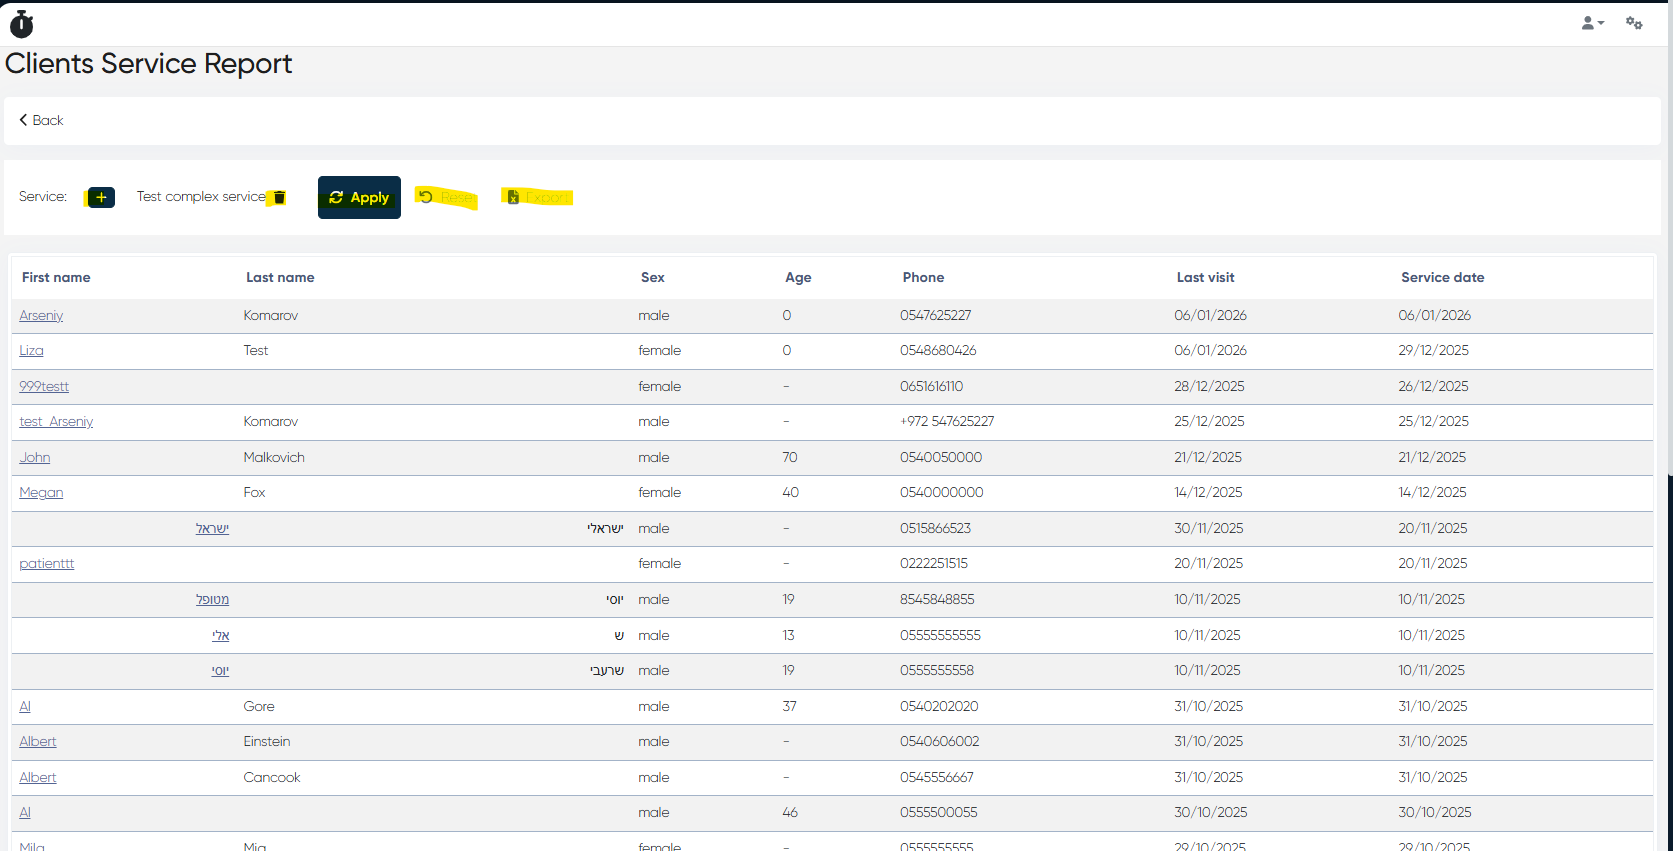Open the test_Arseniy client link
This screenshot has width=1673, height=851.
point(56,421)
